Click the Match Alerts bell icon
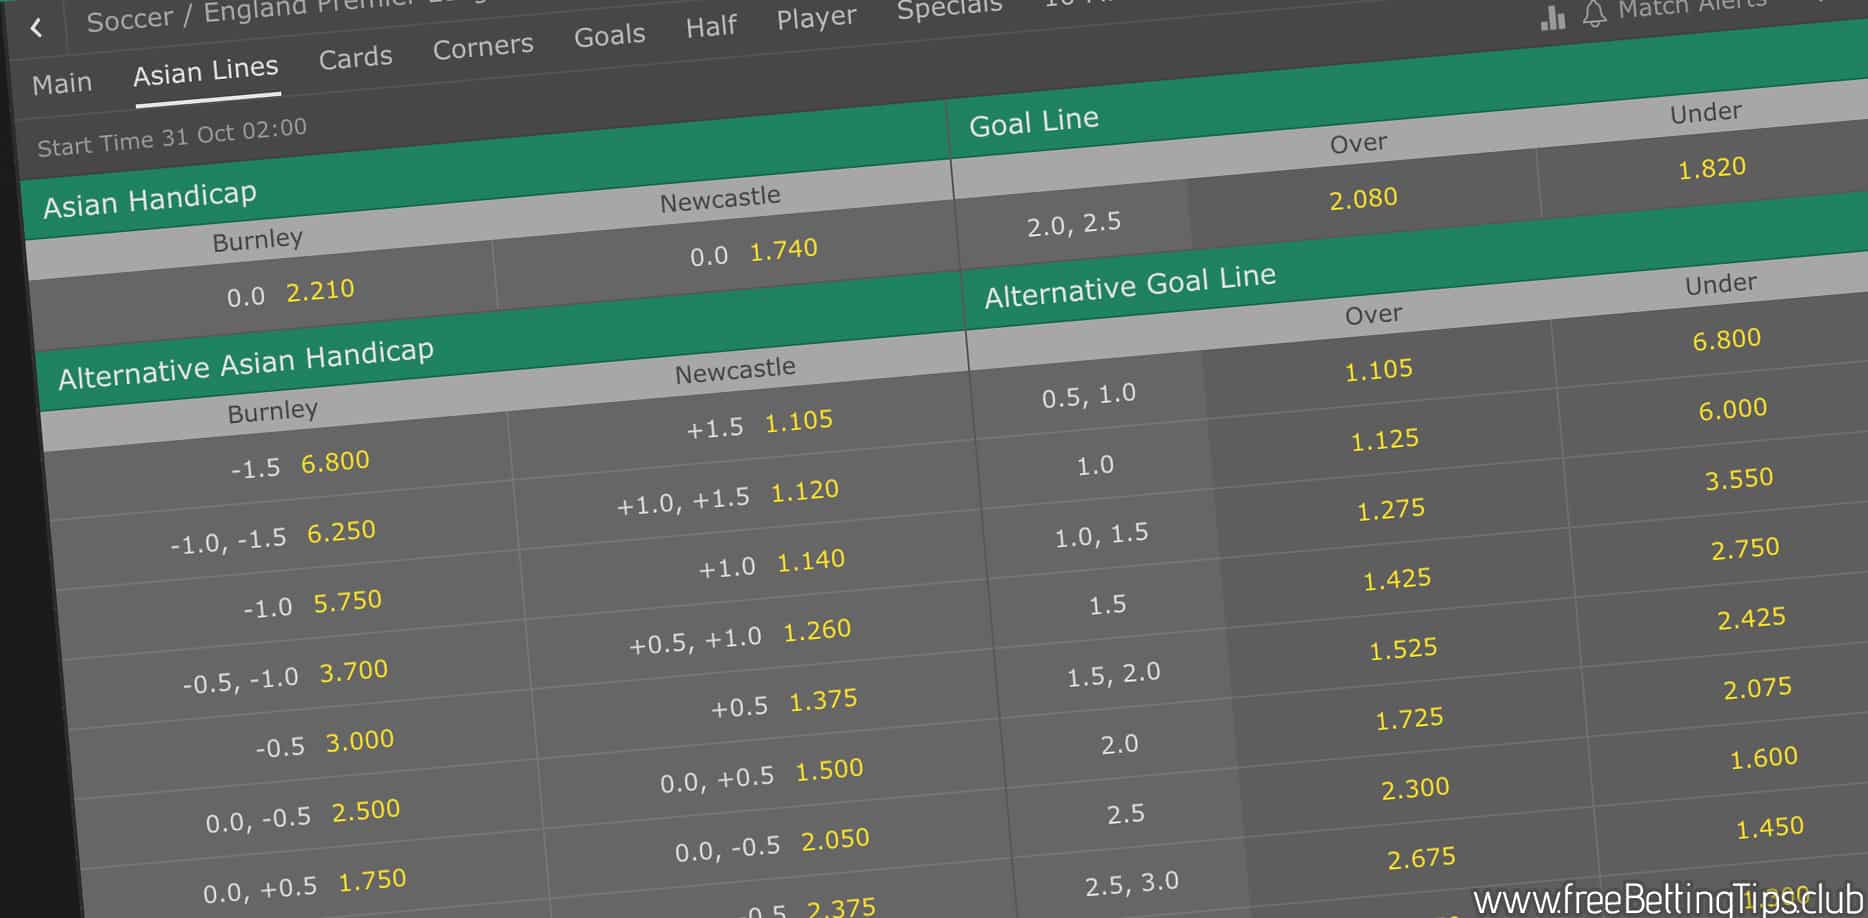This screenshot has width=1868, height=918. click(x=1594, y=13)
